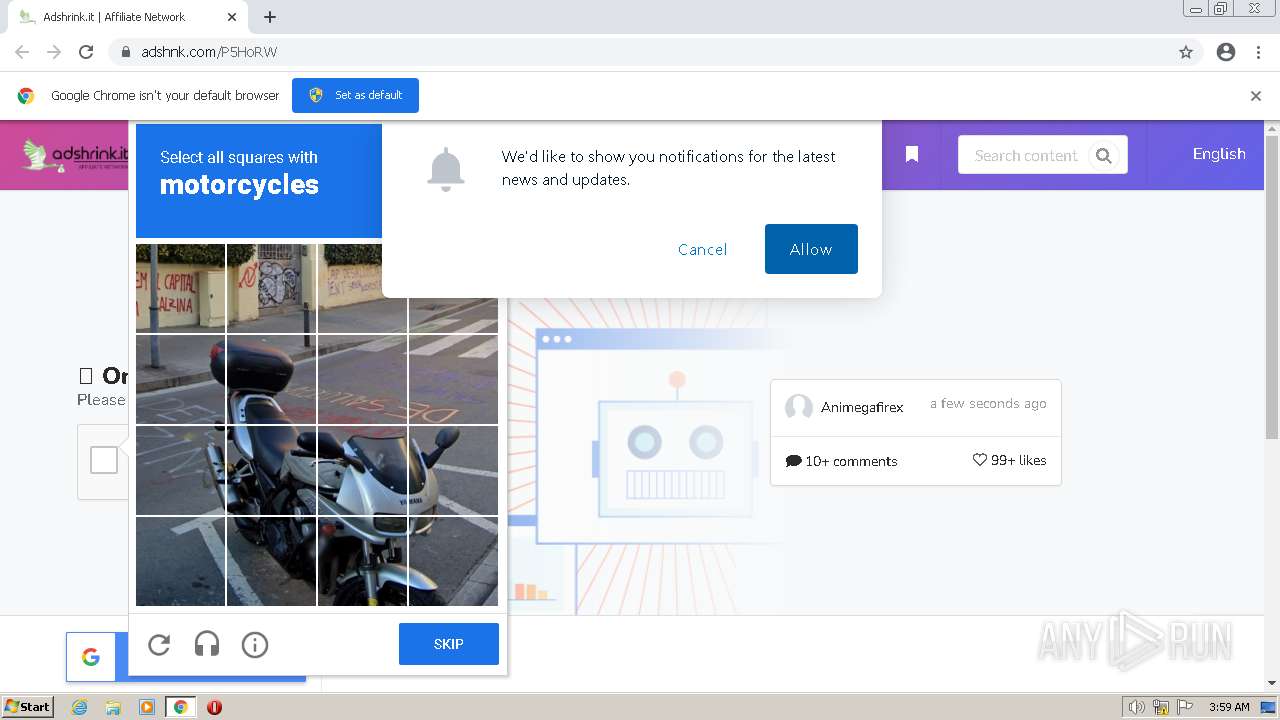Set Chrome as default browser
1280x720 pixels.
click(x=355, y=95)
